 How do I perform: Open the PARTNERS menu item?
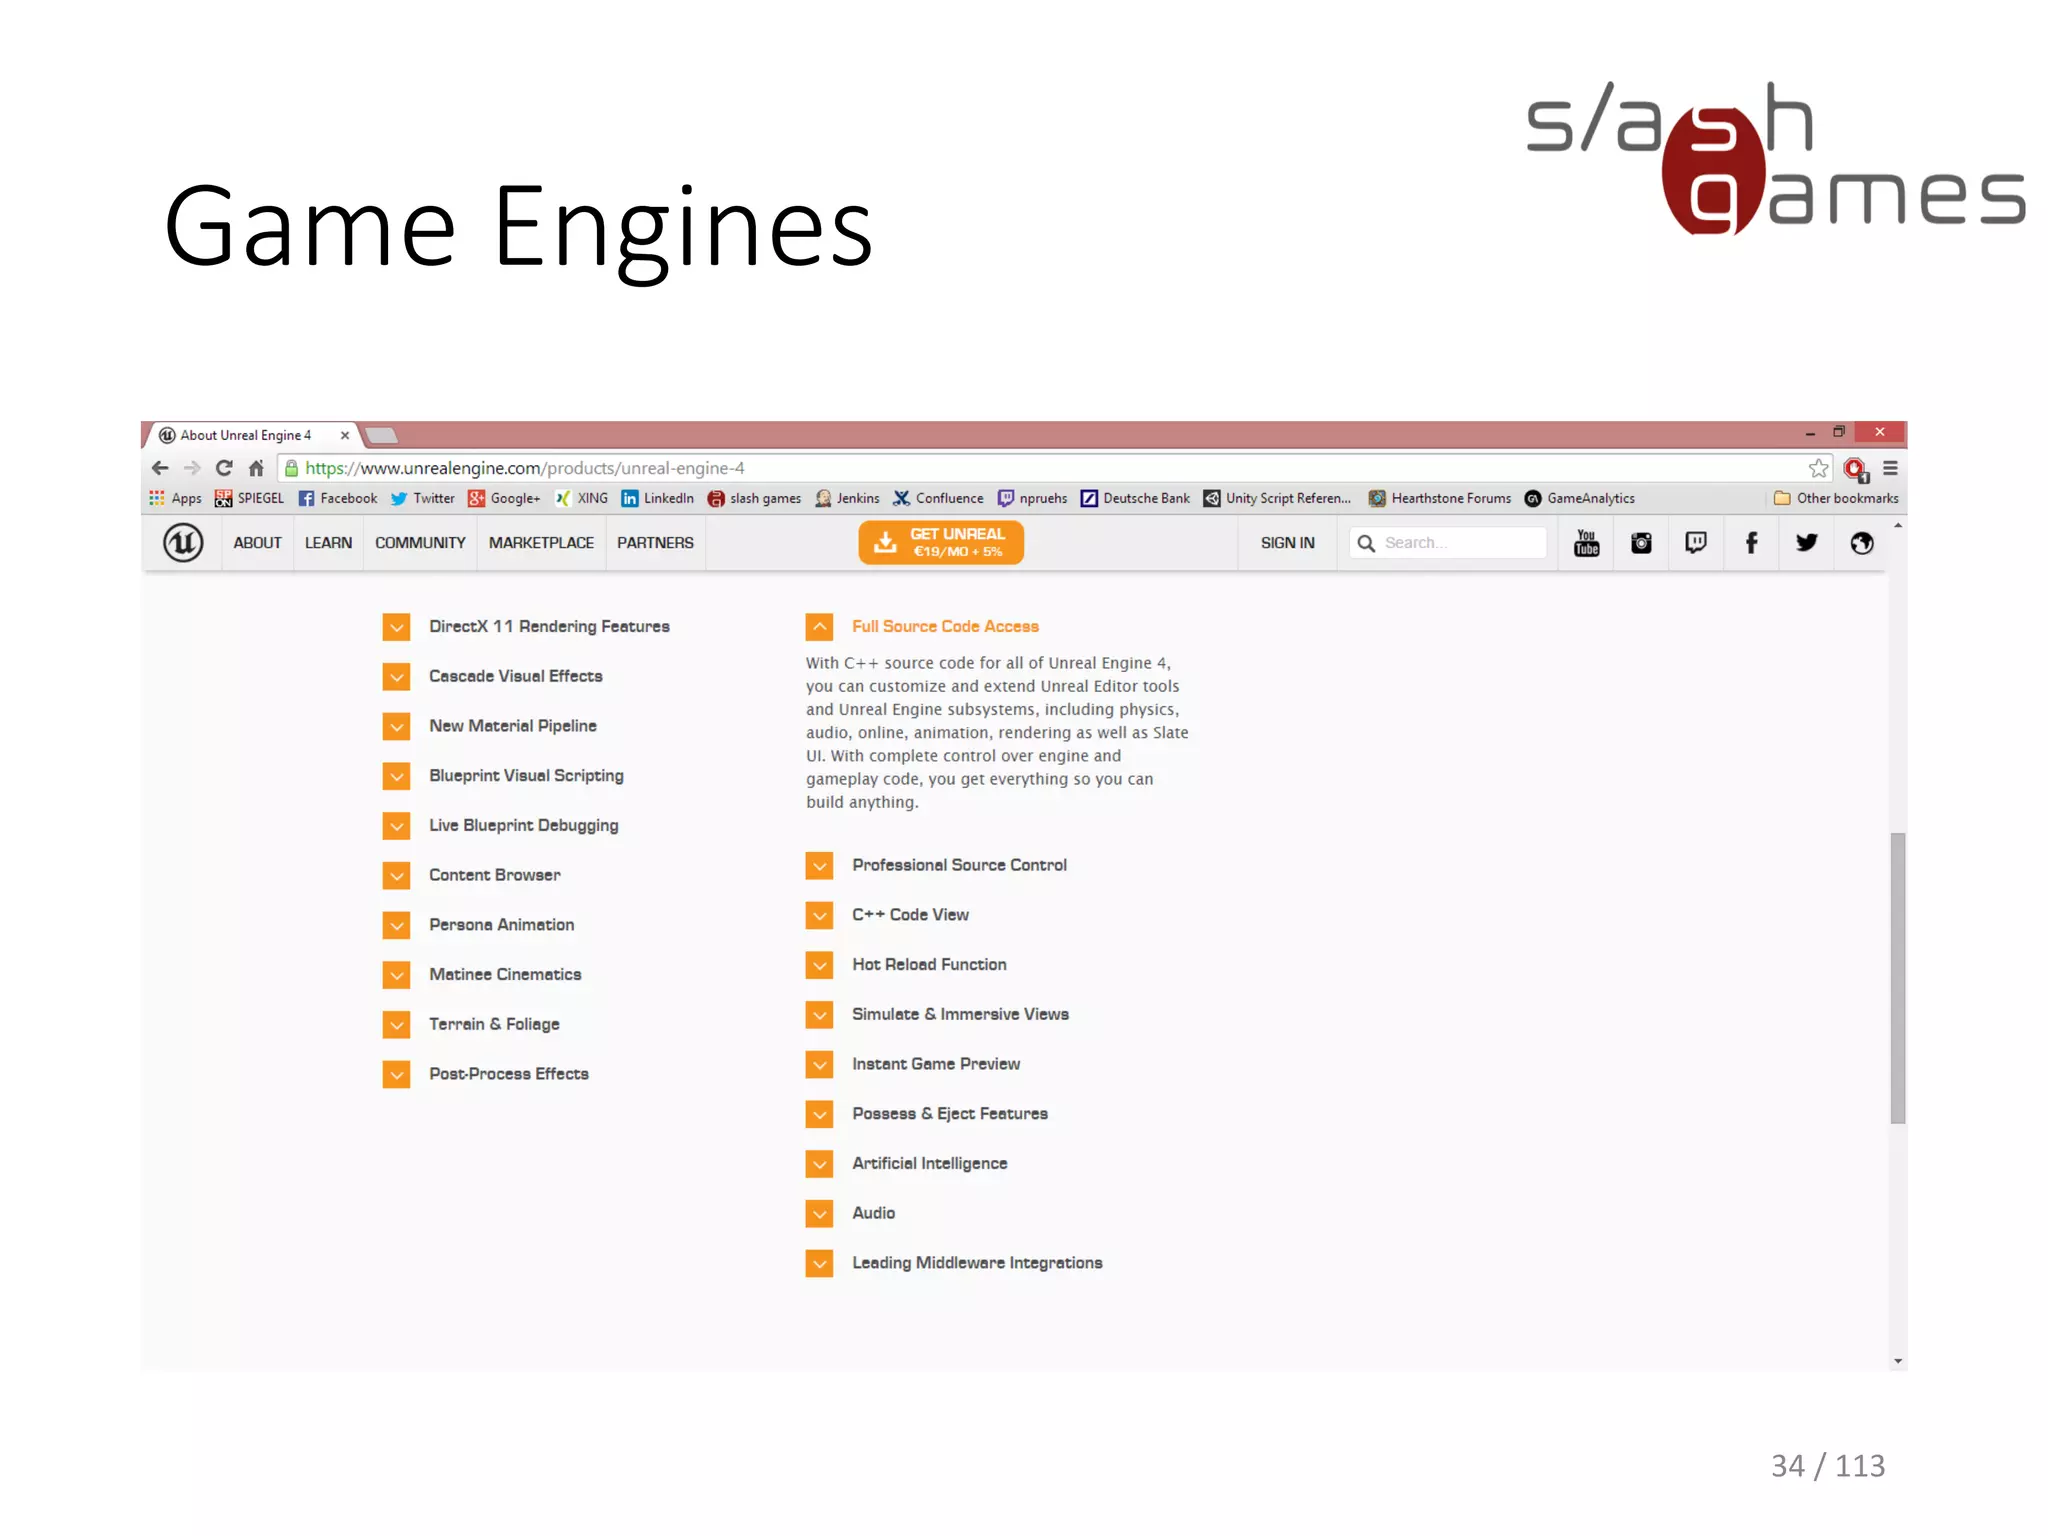pos(655,543)
